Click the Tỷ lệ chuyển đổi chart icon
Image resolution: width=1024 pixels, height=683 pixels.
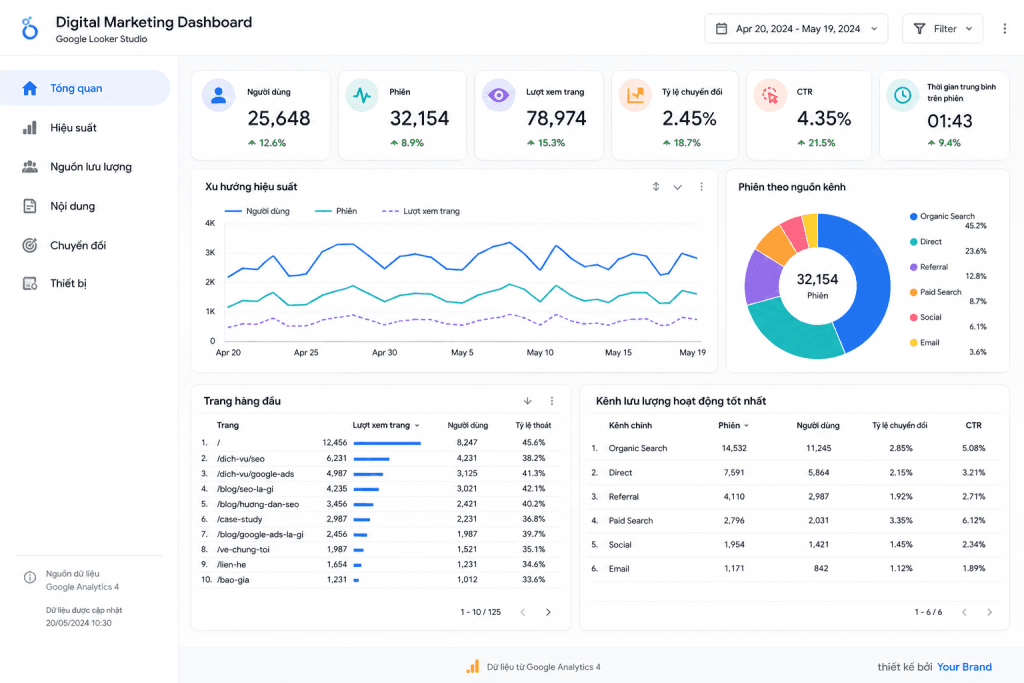pos(635,95)
